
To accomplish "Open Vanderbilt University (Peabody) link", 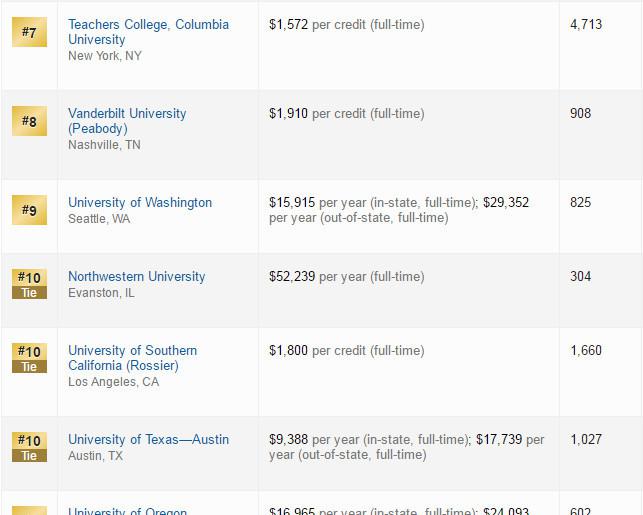I will coord(127,121).
